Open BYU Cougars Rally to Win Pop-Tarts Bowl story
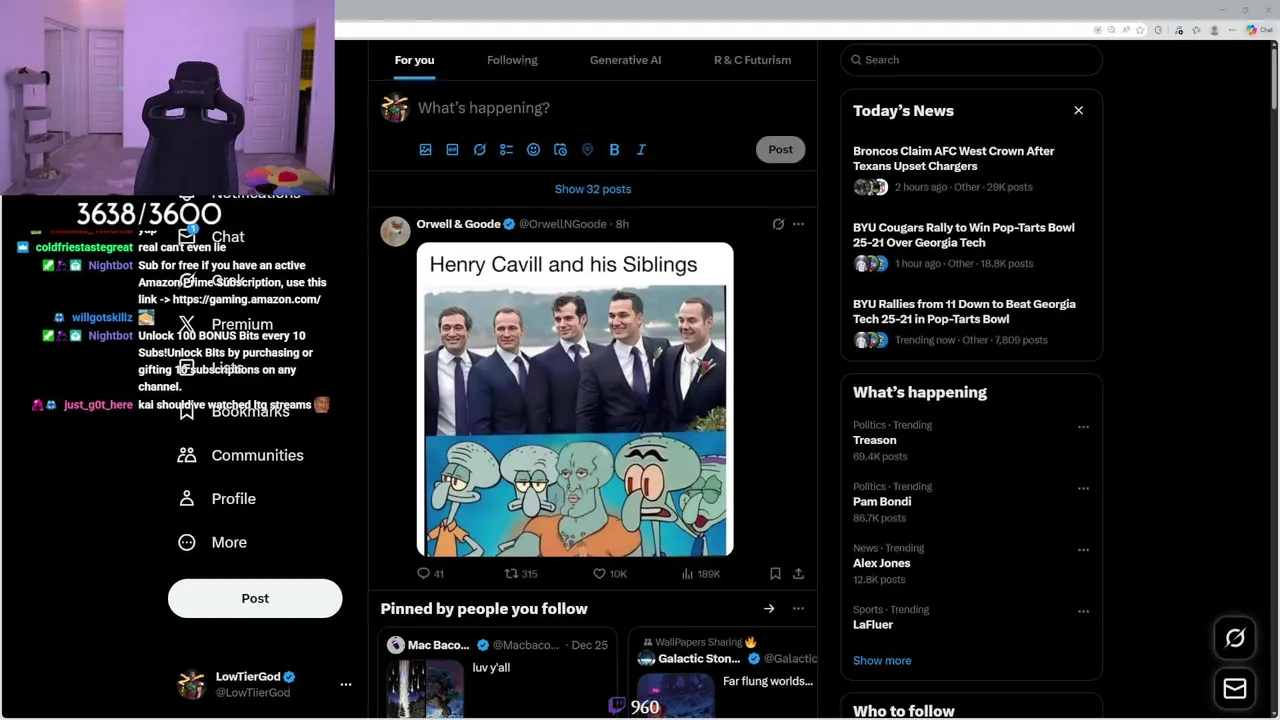The width and height of the screenshot is (1280, 720). point(971,245)
